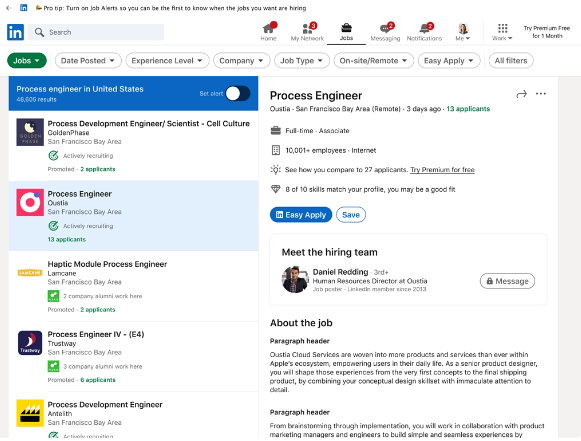Click the lightbulb icon beside applicant comparison
This screenshot has height=441, width=581.
click(x=275, y=170)
